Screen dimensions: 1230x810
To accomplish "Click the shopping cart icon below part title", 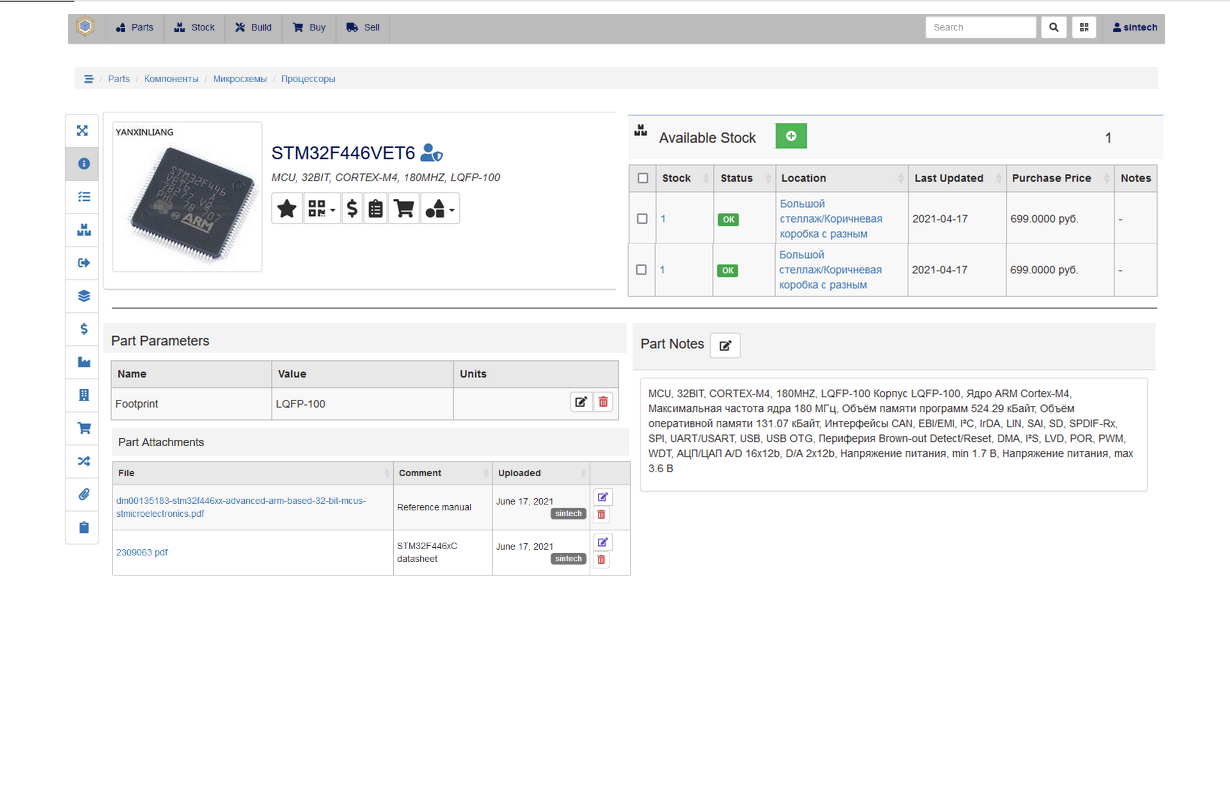I will (404, 209).
